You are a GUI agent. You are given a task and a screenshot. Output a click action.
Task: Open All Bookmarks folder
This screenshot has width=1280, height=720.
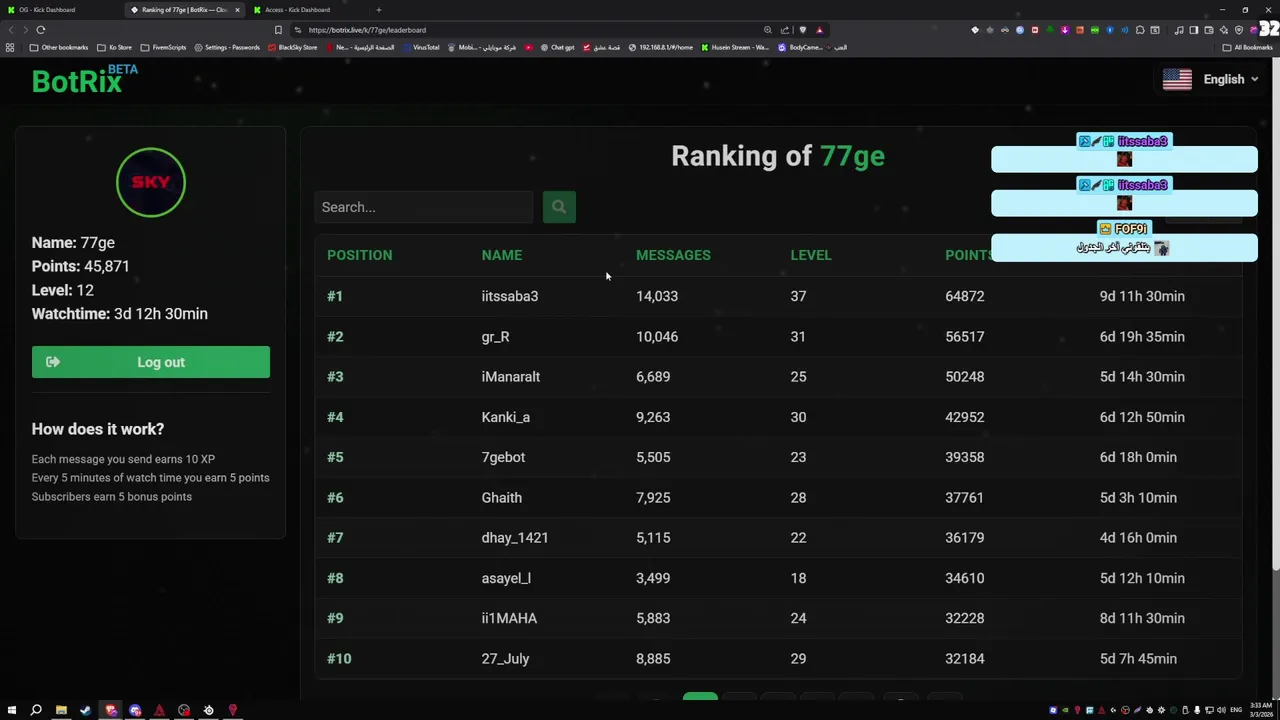pyautogui.click(x=1247, y=47)
